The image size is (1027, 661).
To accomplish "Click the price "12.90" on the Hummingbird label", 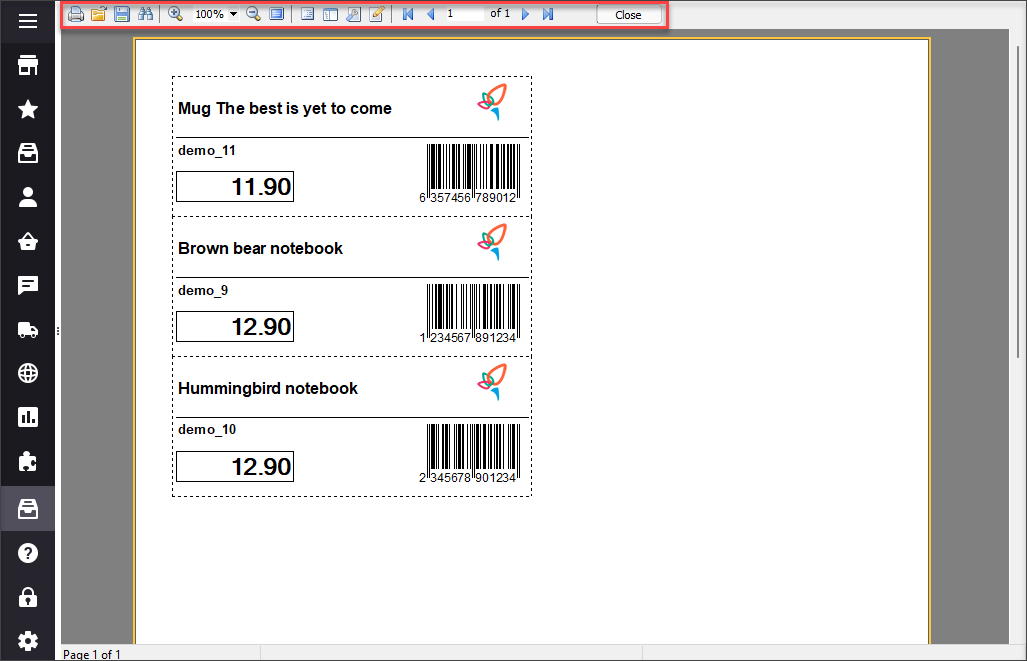I will point(235,467).
